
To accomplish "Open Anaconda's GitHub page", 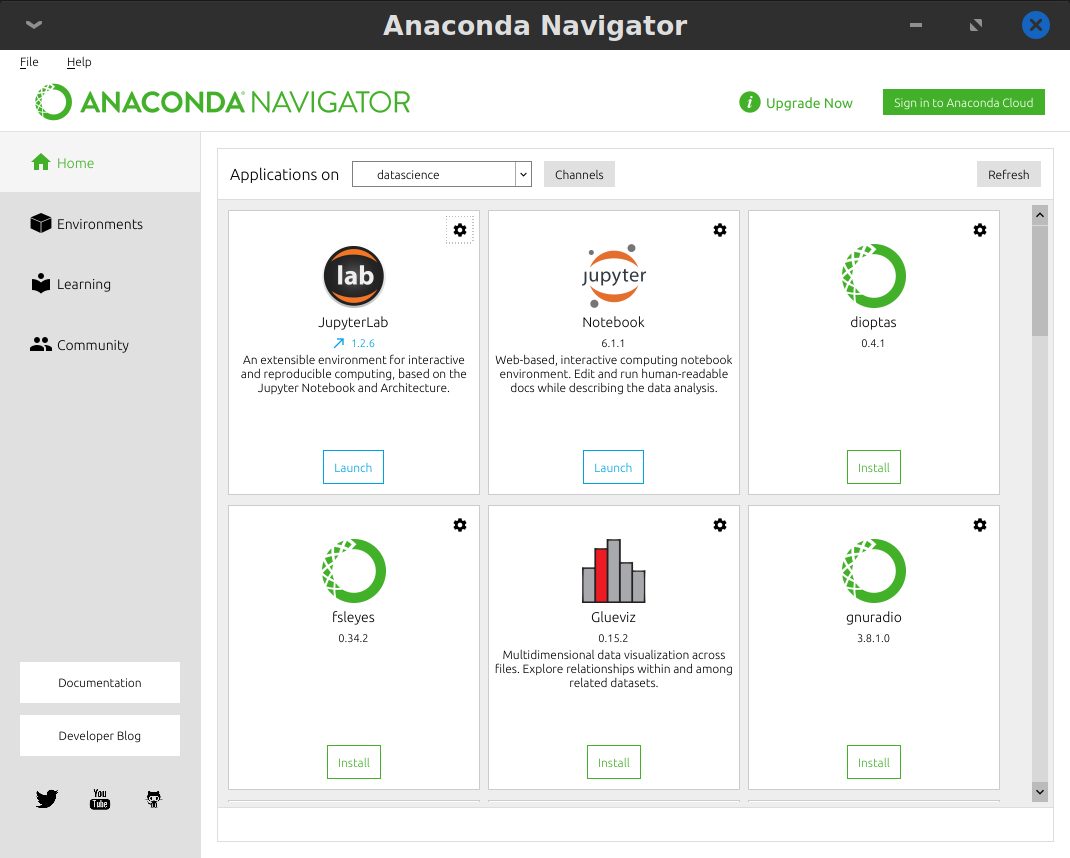I will [x=153, y=799].
